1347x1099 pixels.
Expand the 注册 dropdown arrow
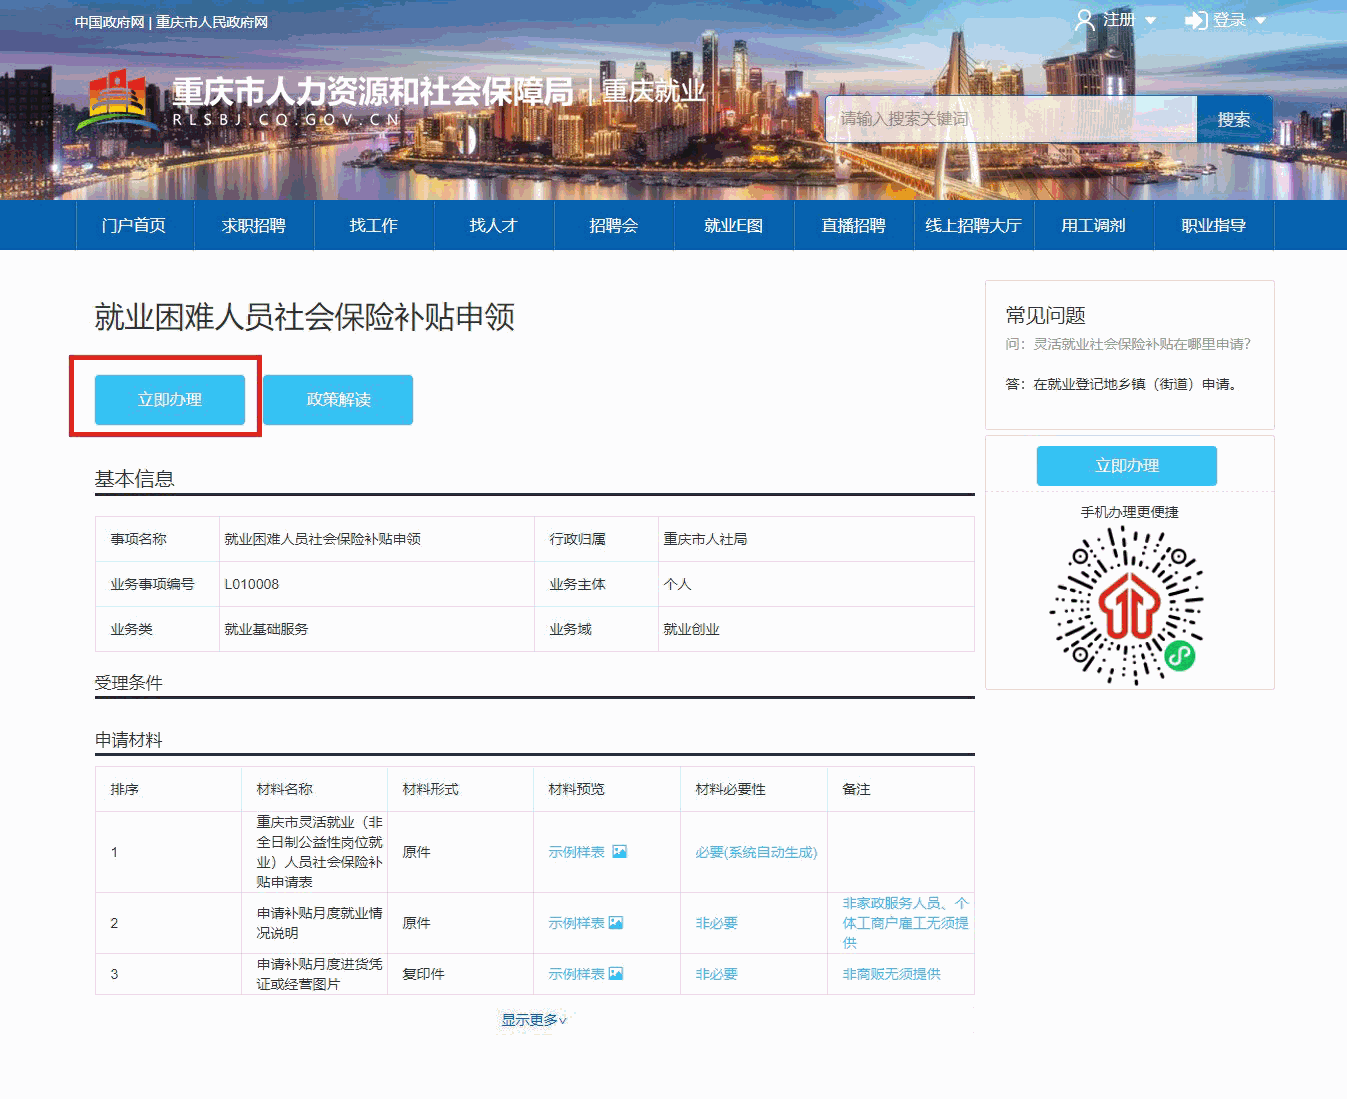(1150, 21)
